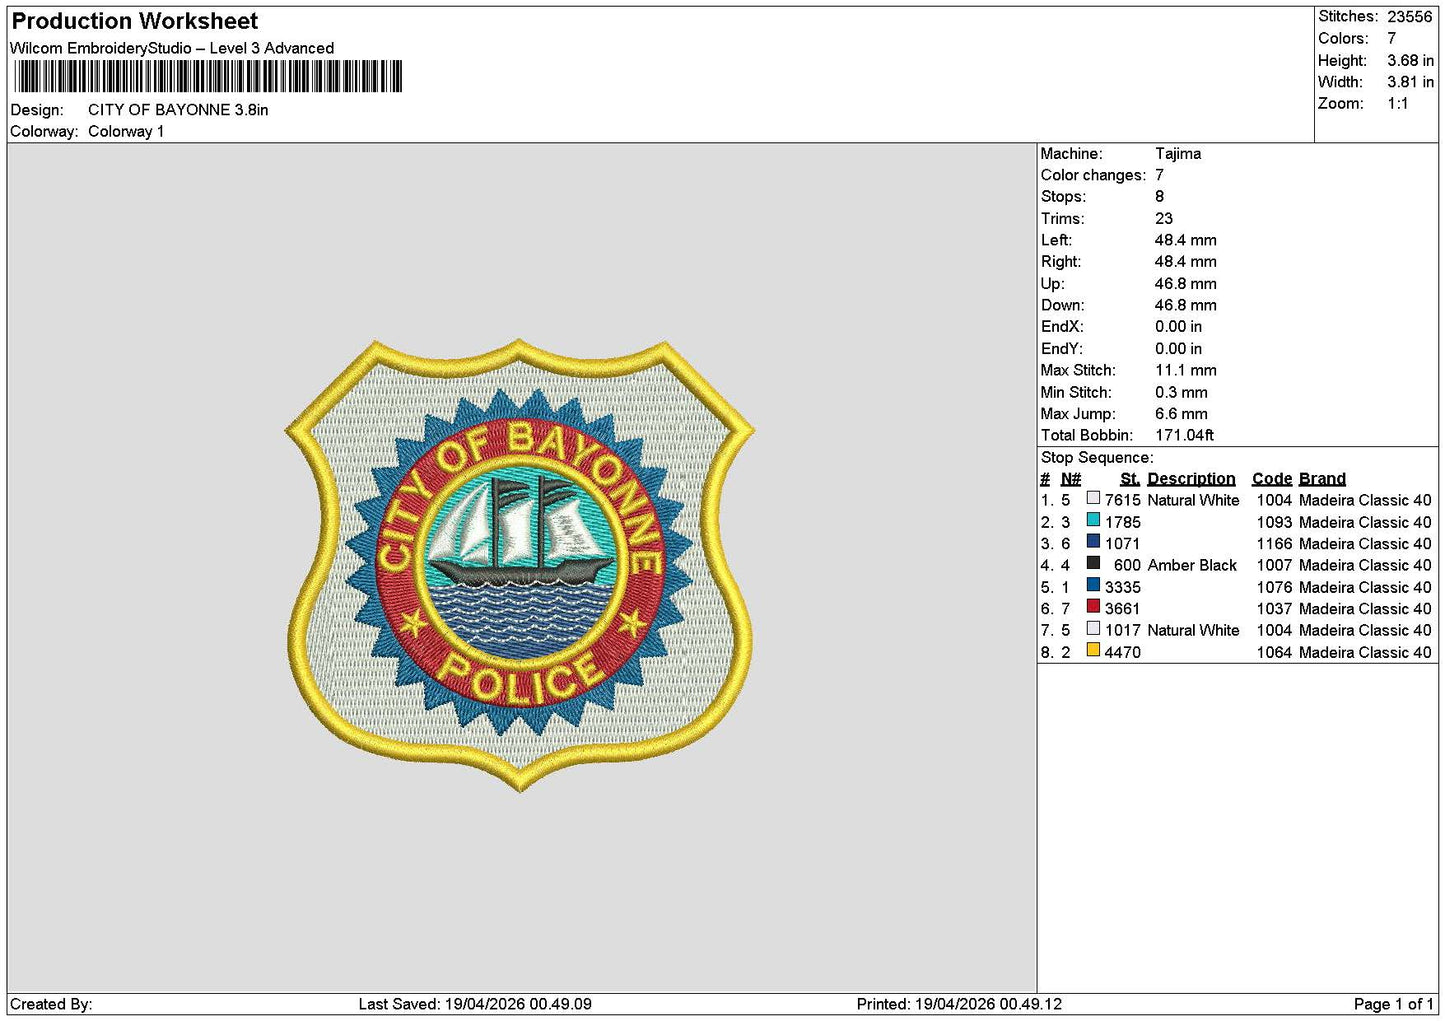The image size is (1445, 1021).
Task: Click the blue swatch for thread 3335
Action: 1093,586
